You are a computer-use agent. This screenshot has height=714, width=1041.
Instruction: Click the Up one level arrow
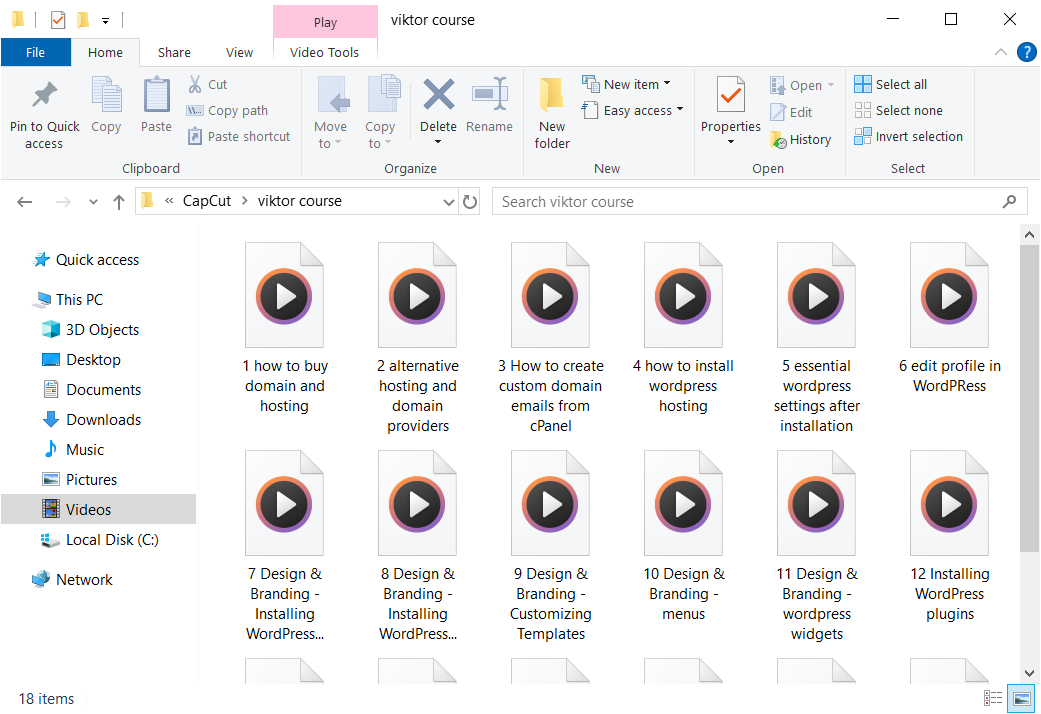point(119,202)
